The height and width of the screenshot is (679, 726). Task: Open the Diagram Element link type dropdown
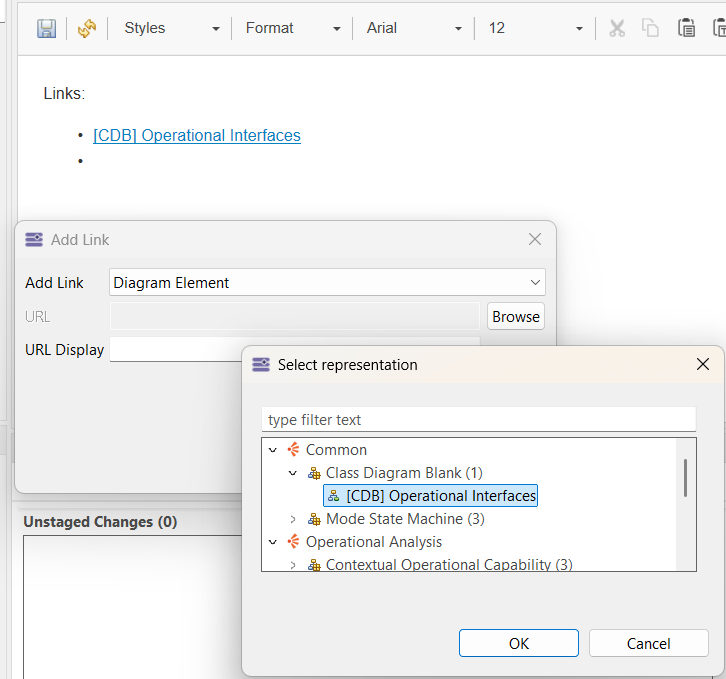click(x=327, y=283)
